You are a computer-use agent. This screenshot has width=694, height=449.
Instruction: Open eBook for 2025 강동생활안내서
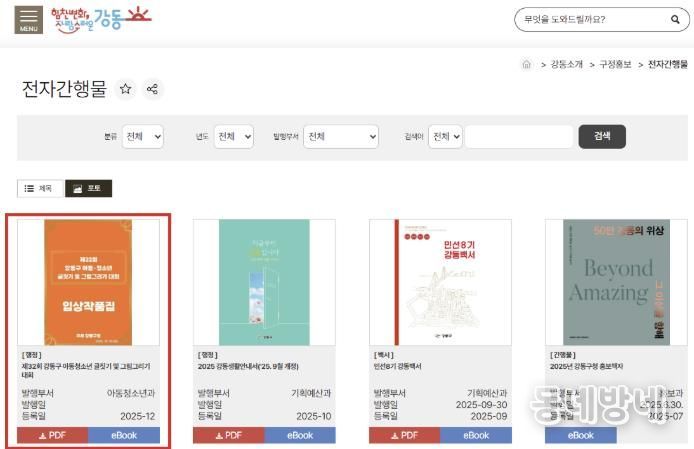pos(300,435)
